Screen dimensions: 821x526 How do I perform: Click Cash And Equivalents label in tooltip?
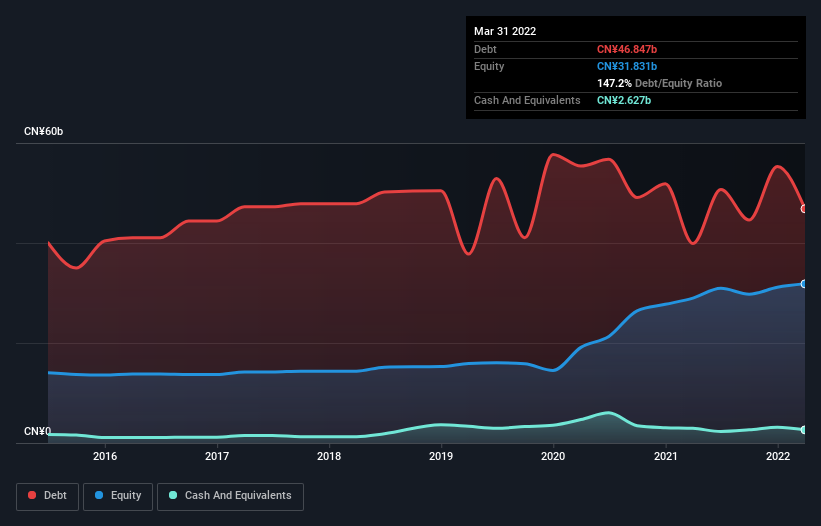click(527, 100)
